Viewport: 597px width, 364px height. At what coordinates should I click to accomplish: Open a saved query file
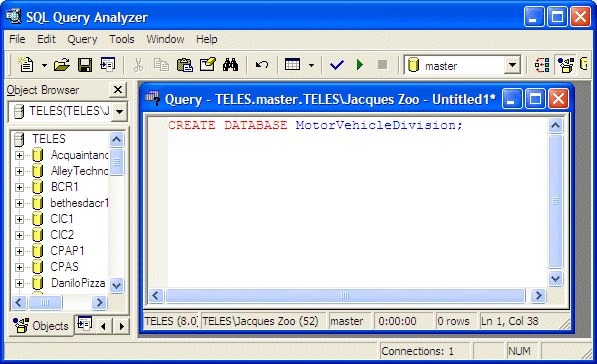(x=62, y=65)
